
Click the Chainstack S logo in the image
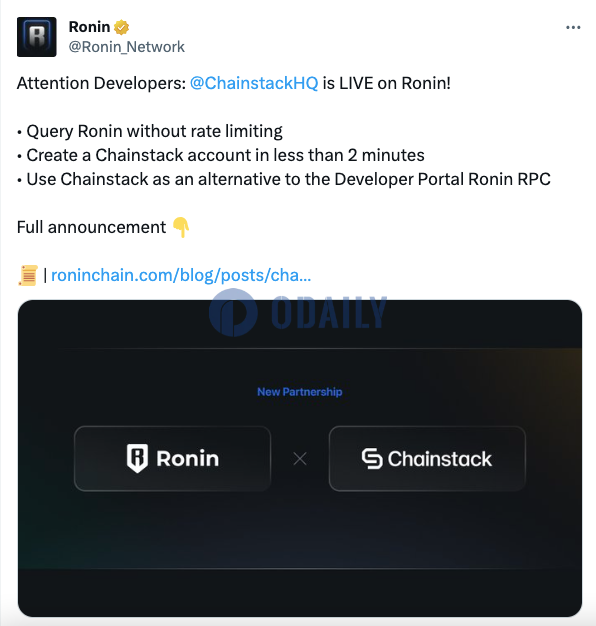372,458
